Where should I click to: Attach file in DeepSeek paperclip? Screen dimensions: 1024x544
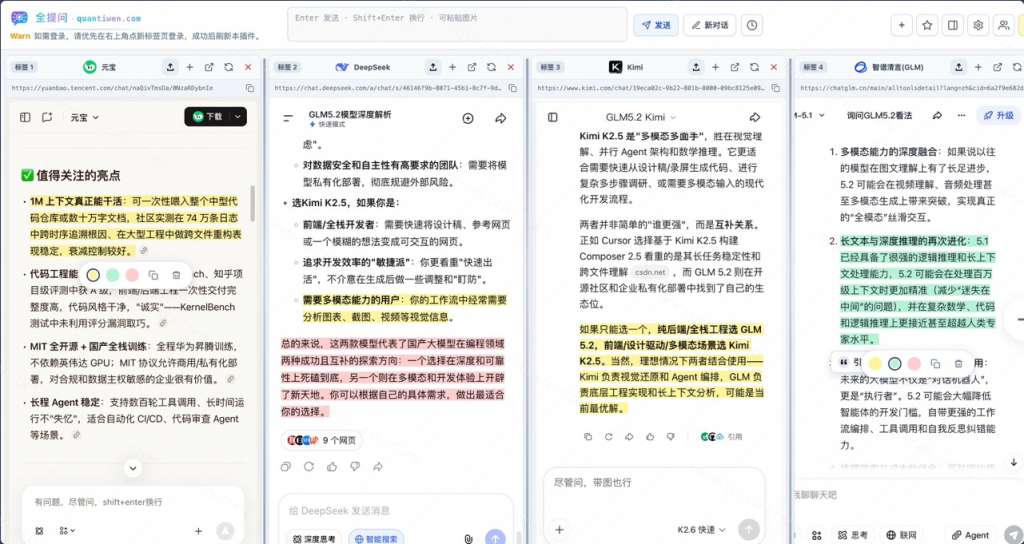click(468, 539)
